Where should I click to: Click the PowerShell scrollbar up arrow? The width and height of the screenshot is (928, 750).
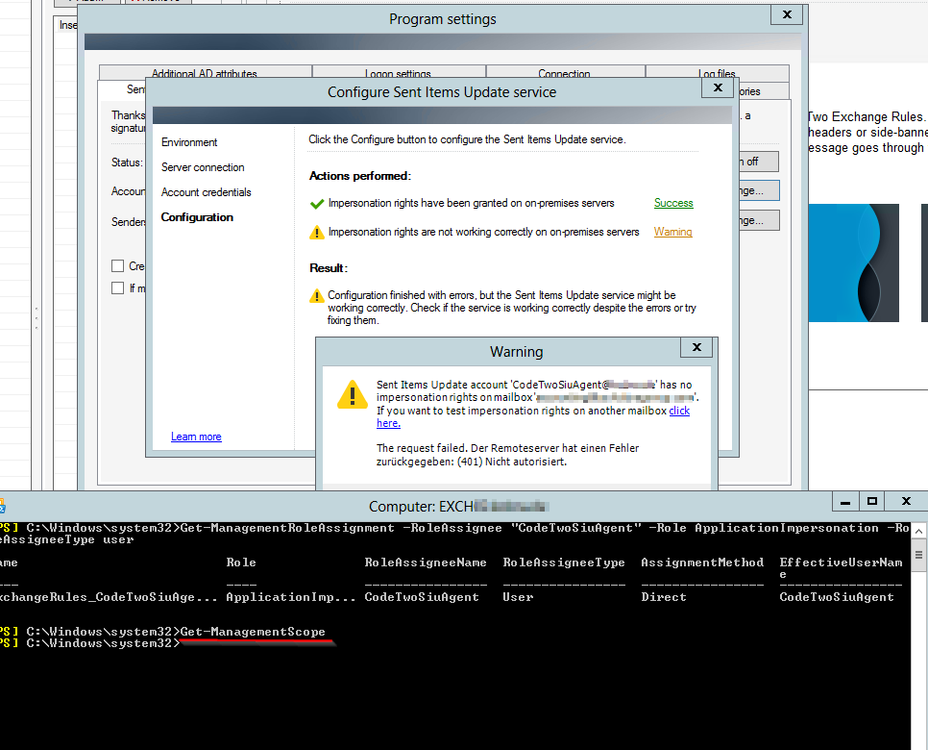[x=919, y=526]
